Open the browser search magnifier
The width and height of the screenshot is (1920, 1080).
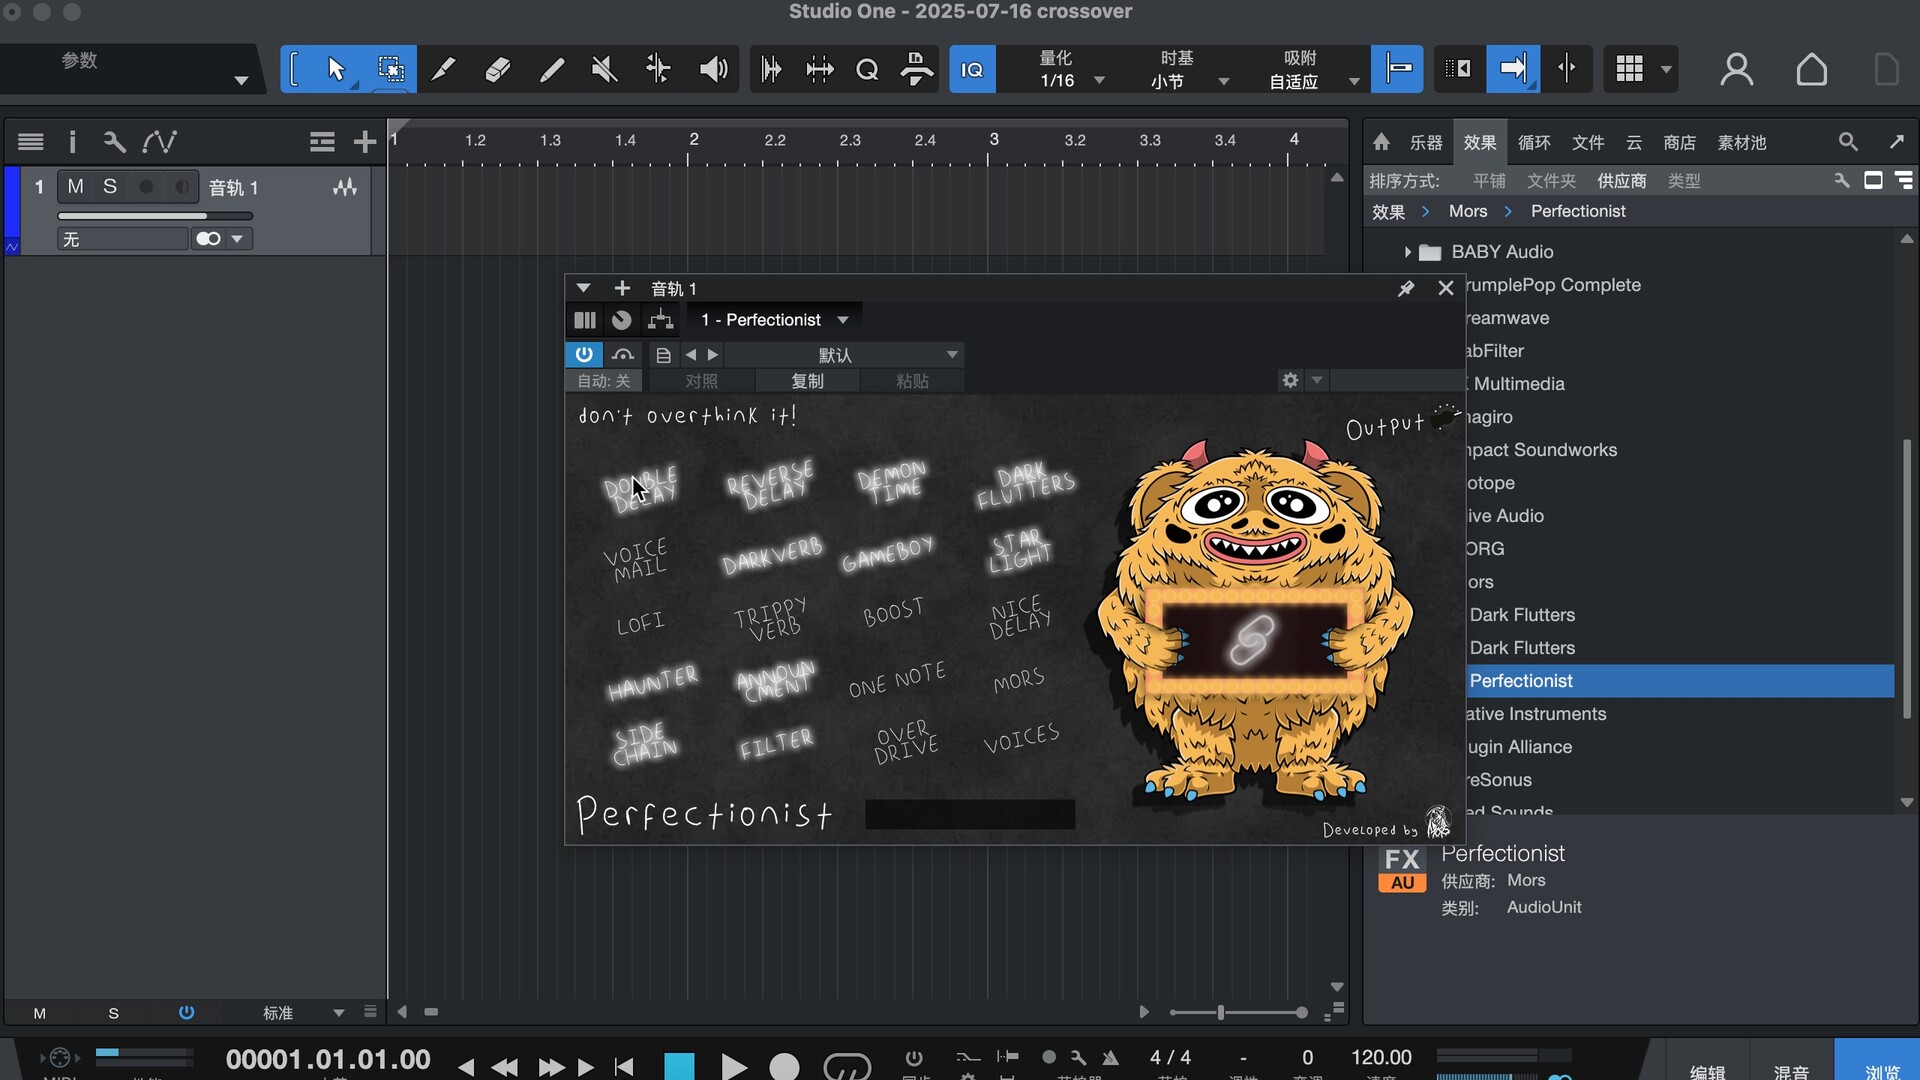coord(1848,142)
